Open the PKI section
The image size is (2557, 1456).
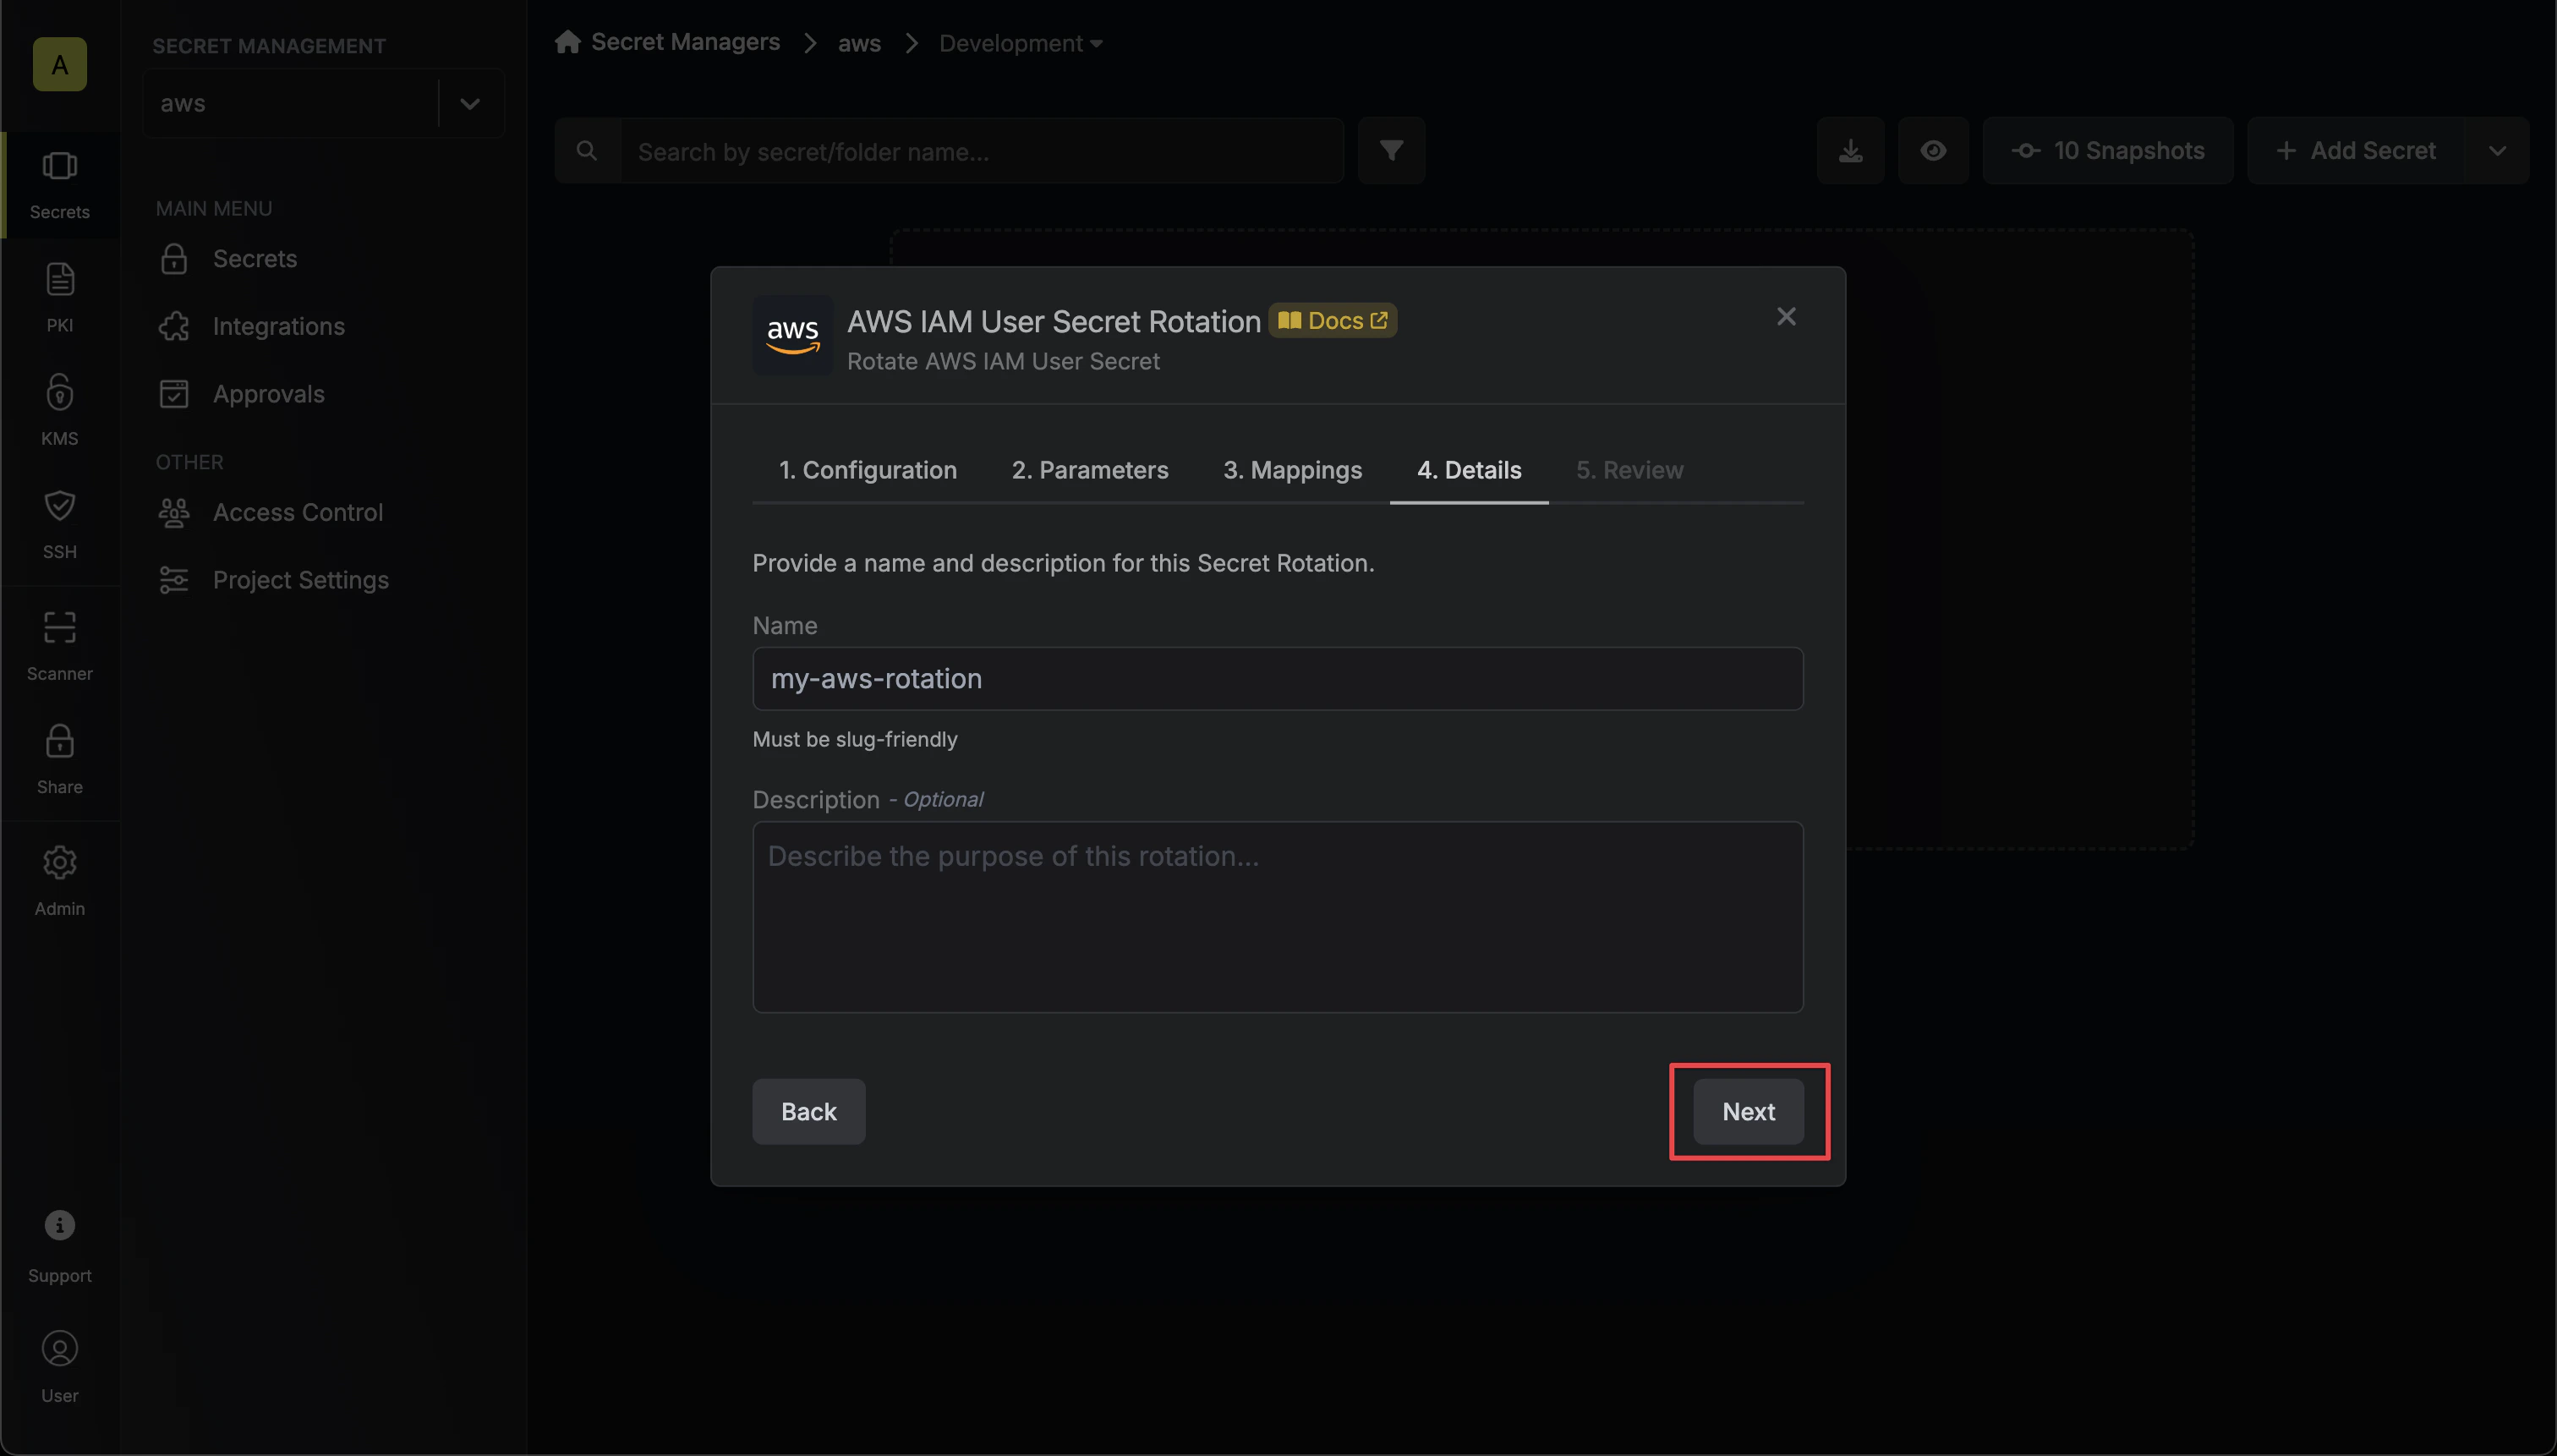(x=60, y=297)
